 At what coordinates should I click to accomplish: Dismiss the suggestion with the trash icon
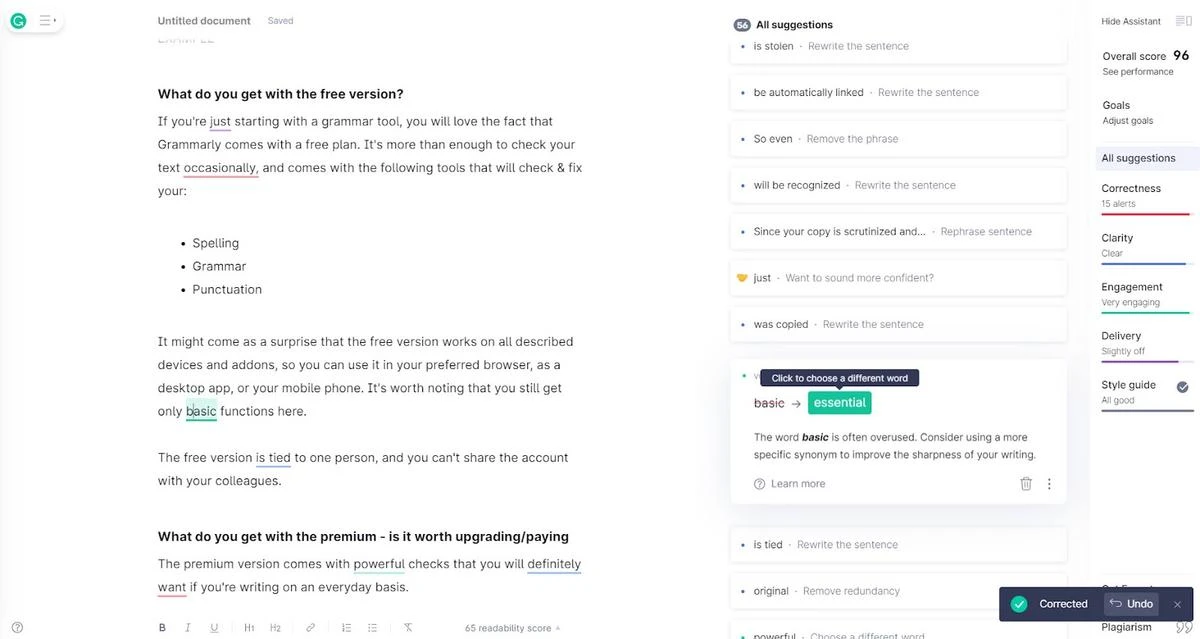coord(1026,484)
